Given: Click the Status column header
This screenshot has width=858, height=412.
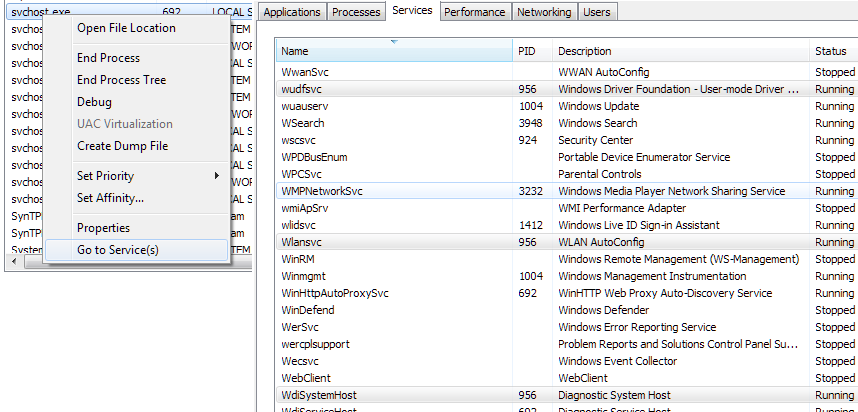Looking at the screenshot, I should pyautogui.click(x=831, y=51).
